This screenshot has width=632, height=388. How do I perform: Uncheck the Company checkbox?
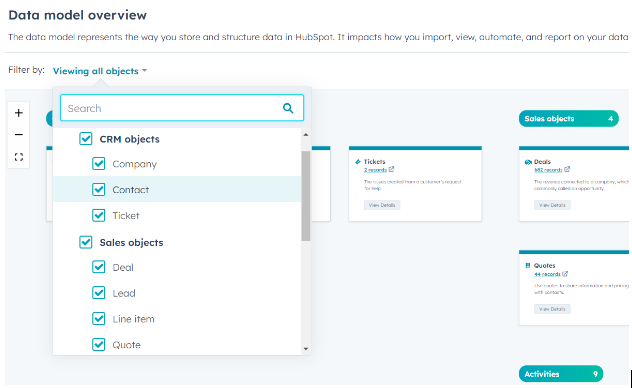pos(98,164)
